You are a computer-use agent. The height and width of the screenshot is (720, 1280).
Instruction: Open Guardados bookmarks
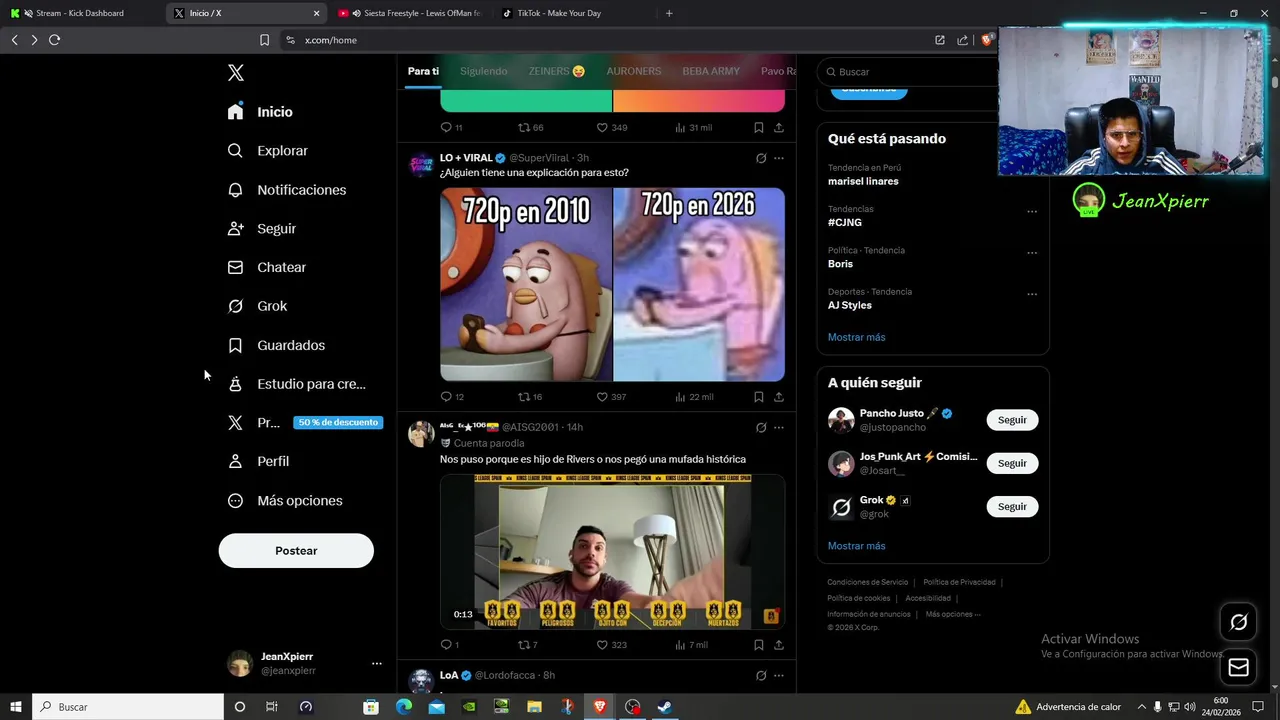[276, 345]
